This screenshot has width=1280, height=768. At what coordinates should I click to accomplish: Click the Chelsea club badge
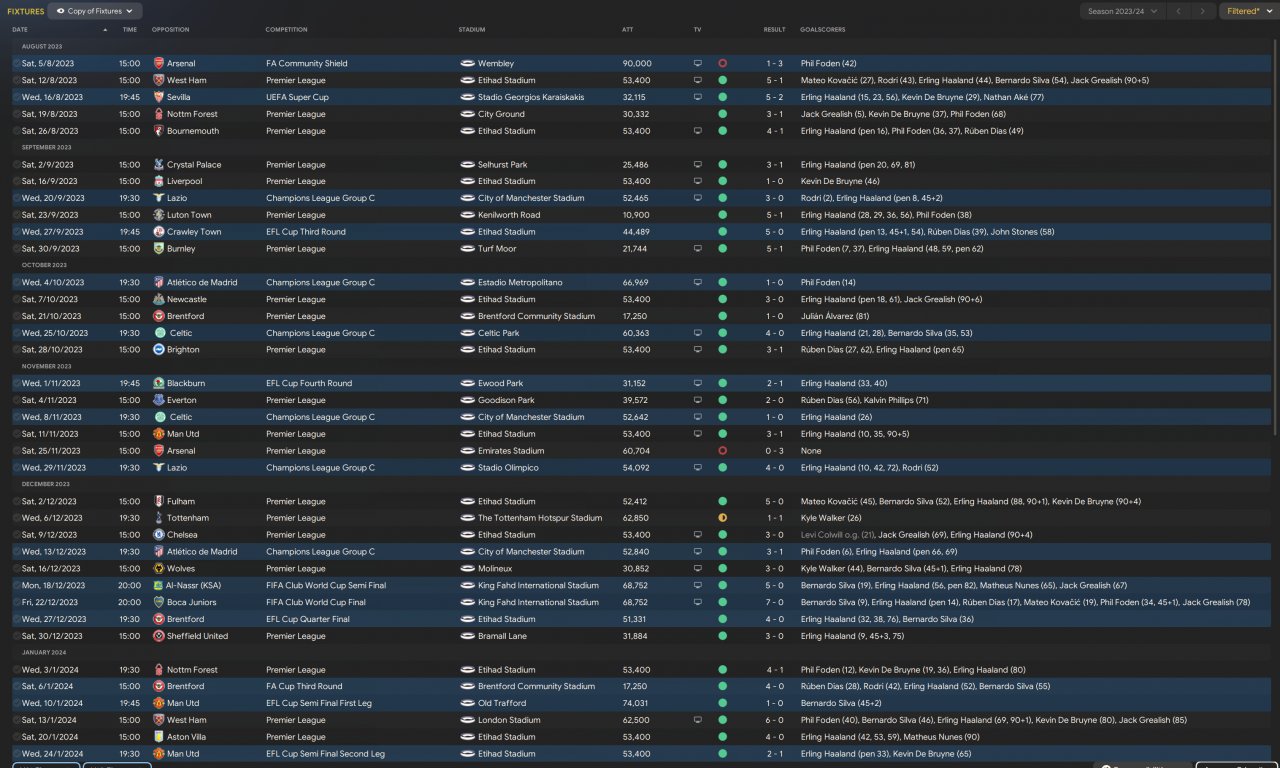[159, 535]
